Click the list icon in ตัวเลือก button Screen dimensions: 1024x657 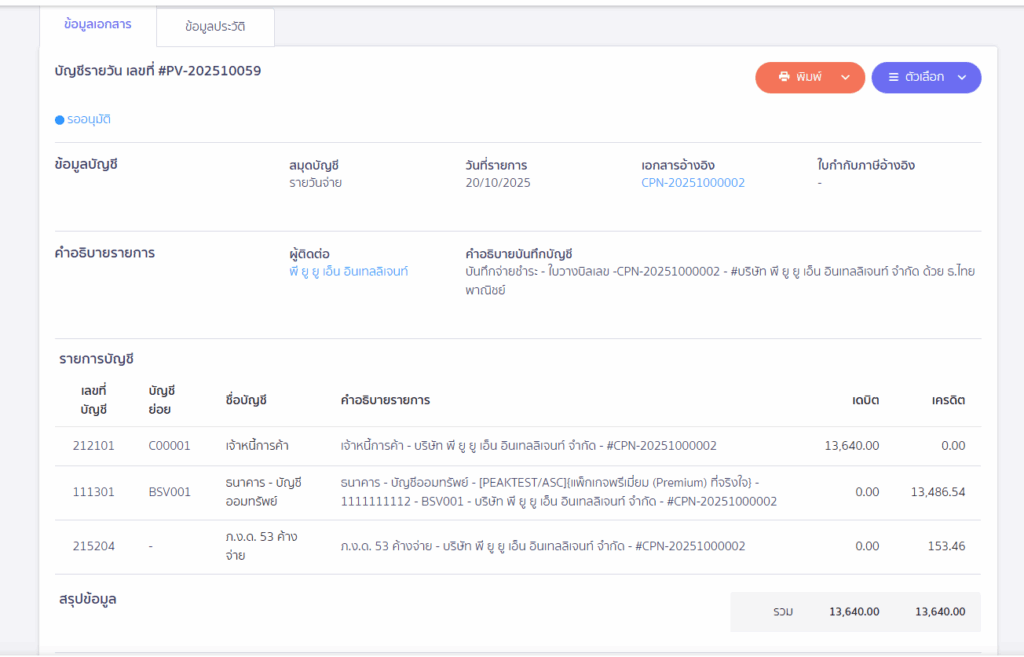point(893,77)
